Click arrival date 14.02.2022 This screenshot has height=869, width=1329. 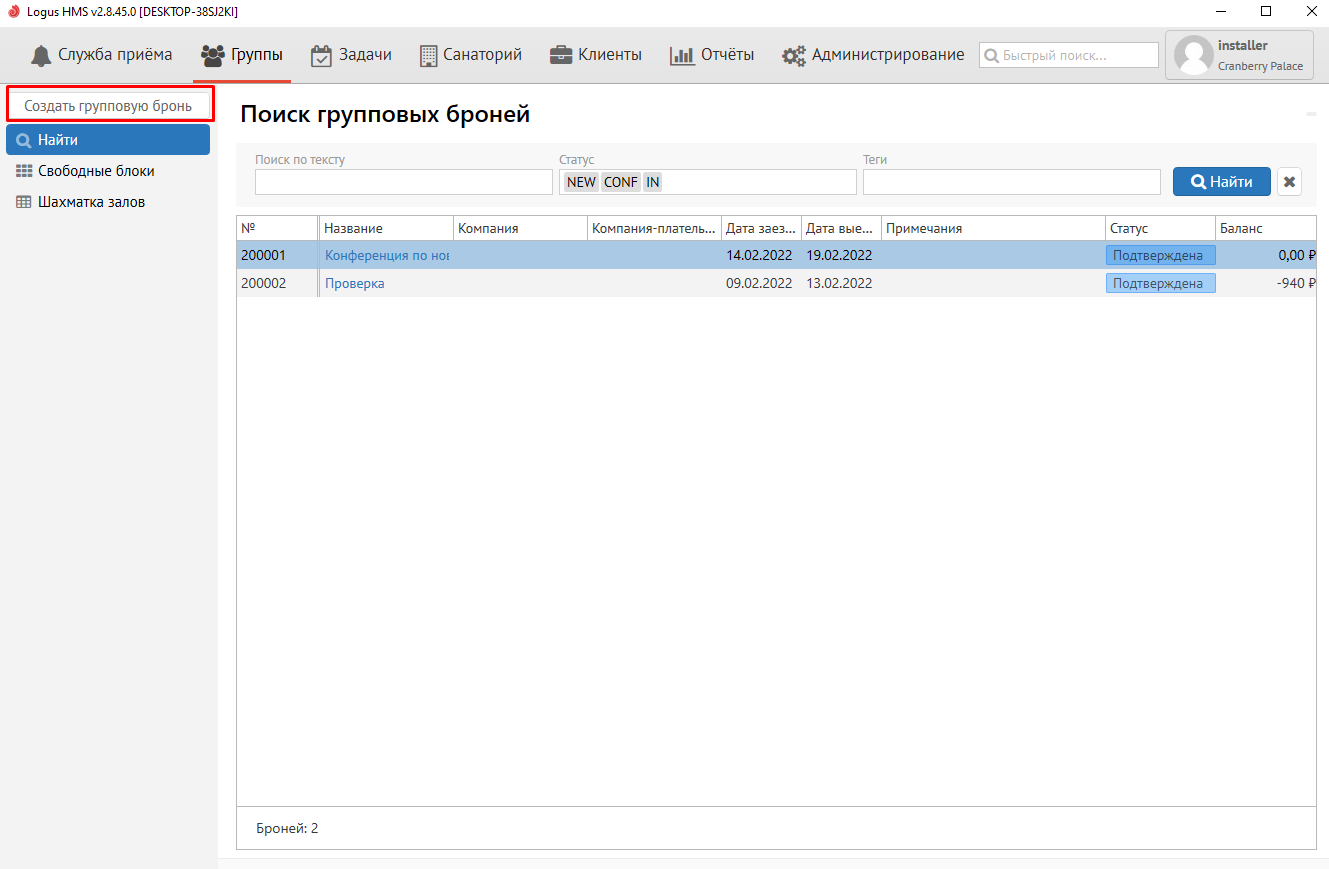(759, 255)
